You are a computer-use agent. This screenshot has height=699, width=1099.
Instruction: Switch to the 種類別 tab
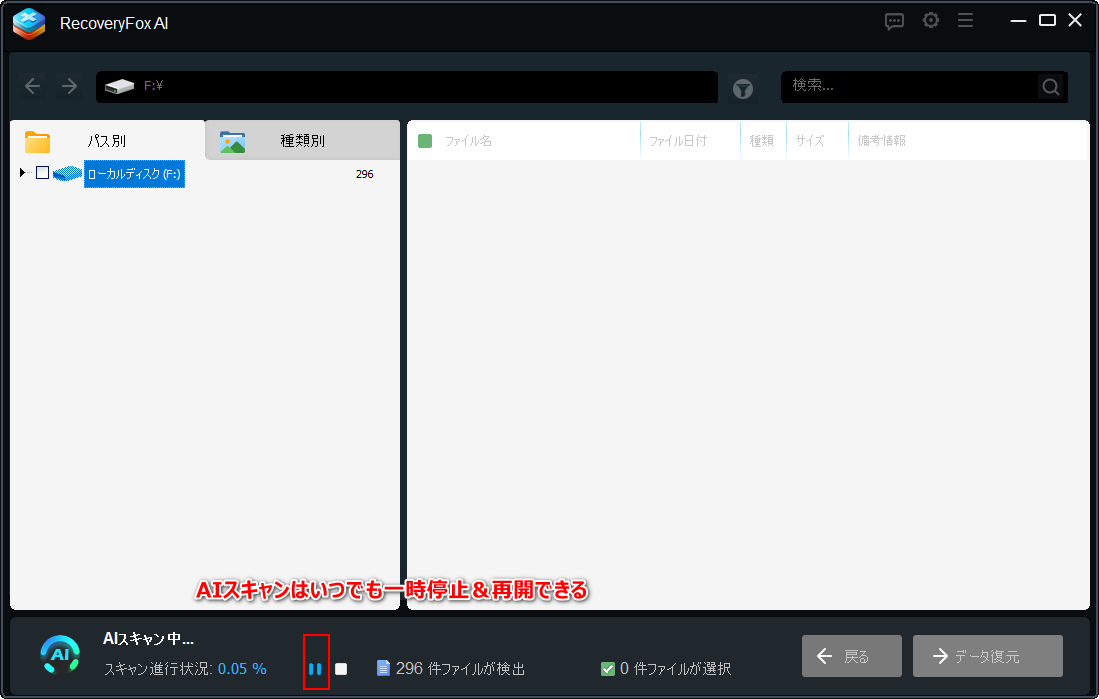[x=302, y=140]
